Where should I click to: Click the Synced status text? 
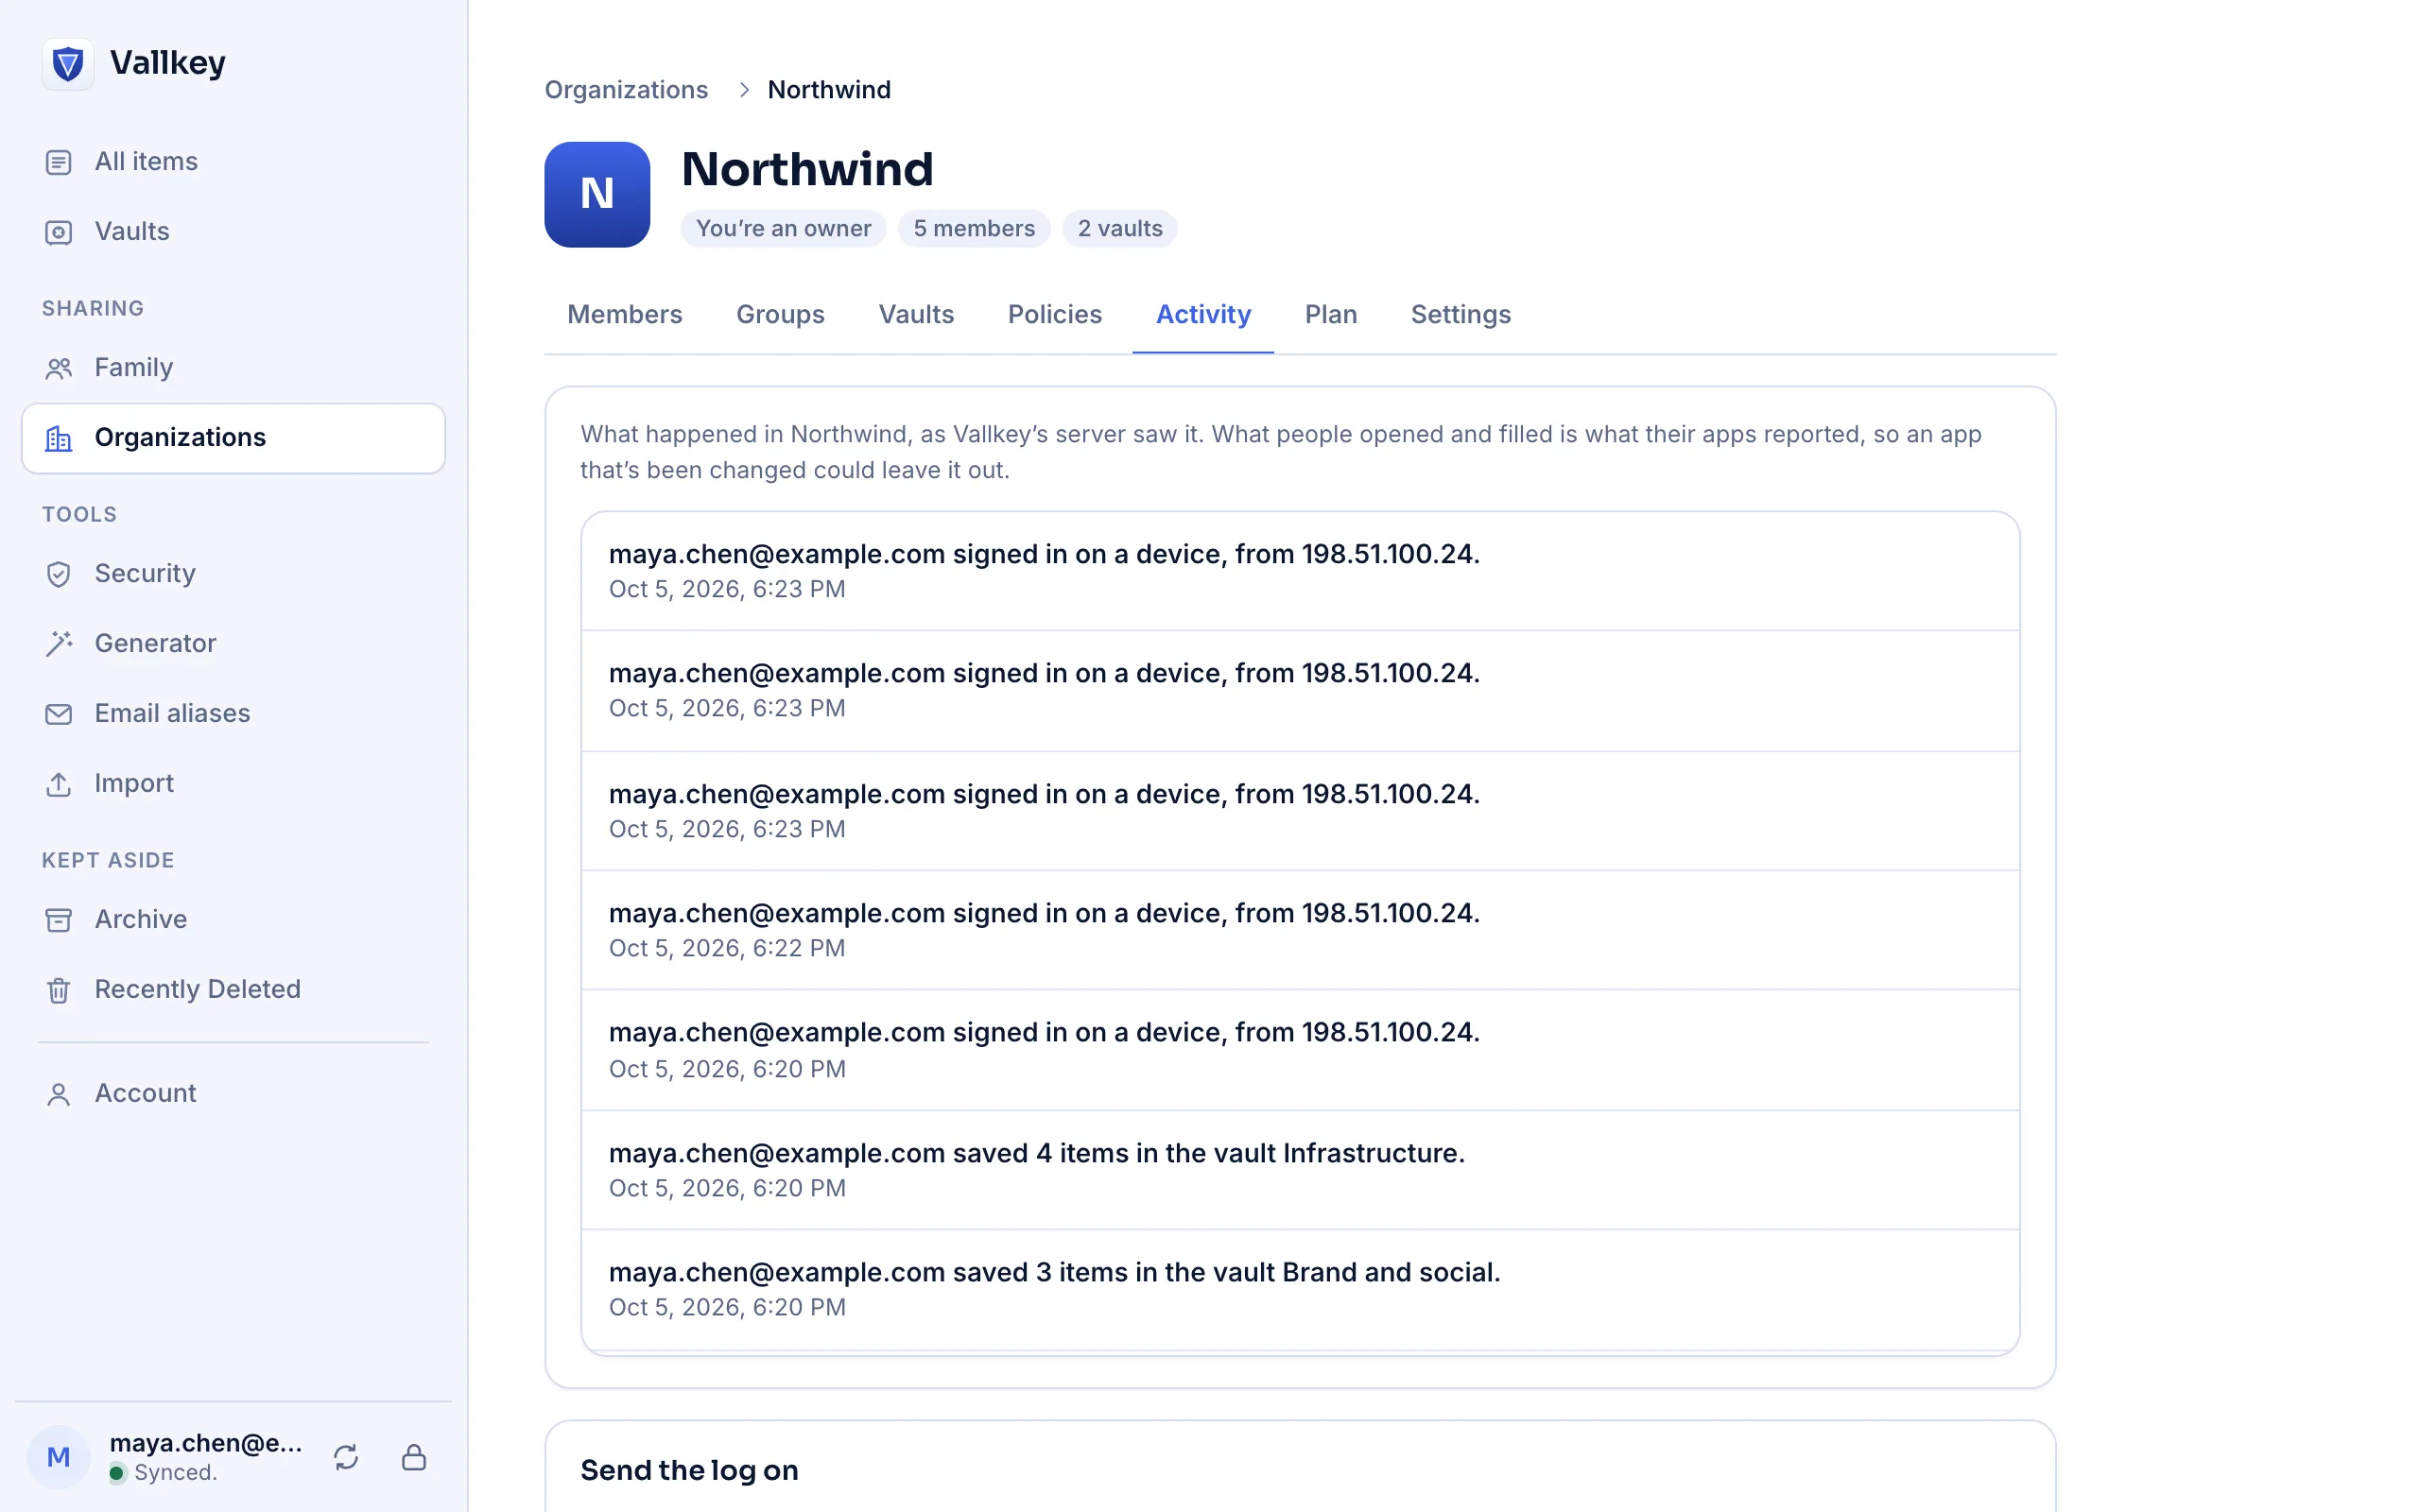[x=175, y=1473]
